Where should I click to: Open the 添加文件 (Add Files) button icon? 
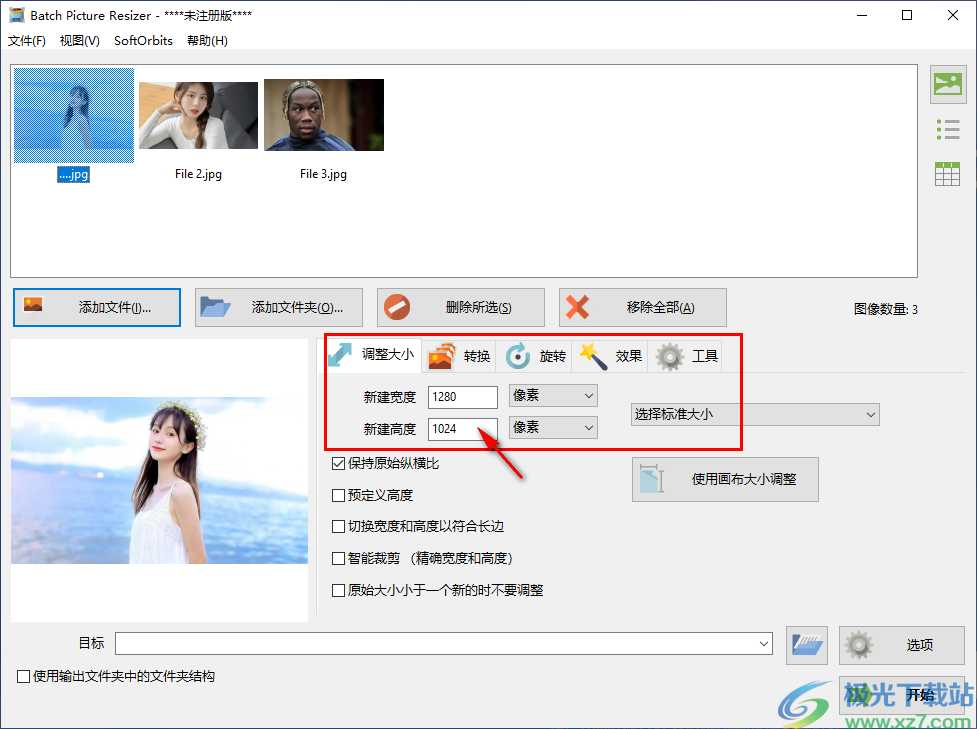click(x=34, y=307)
